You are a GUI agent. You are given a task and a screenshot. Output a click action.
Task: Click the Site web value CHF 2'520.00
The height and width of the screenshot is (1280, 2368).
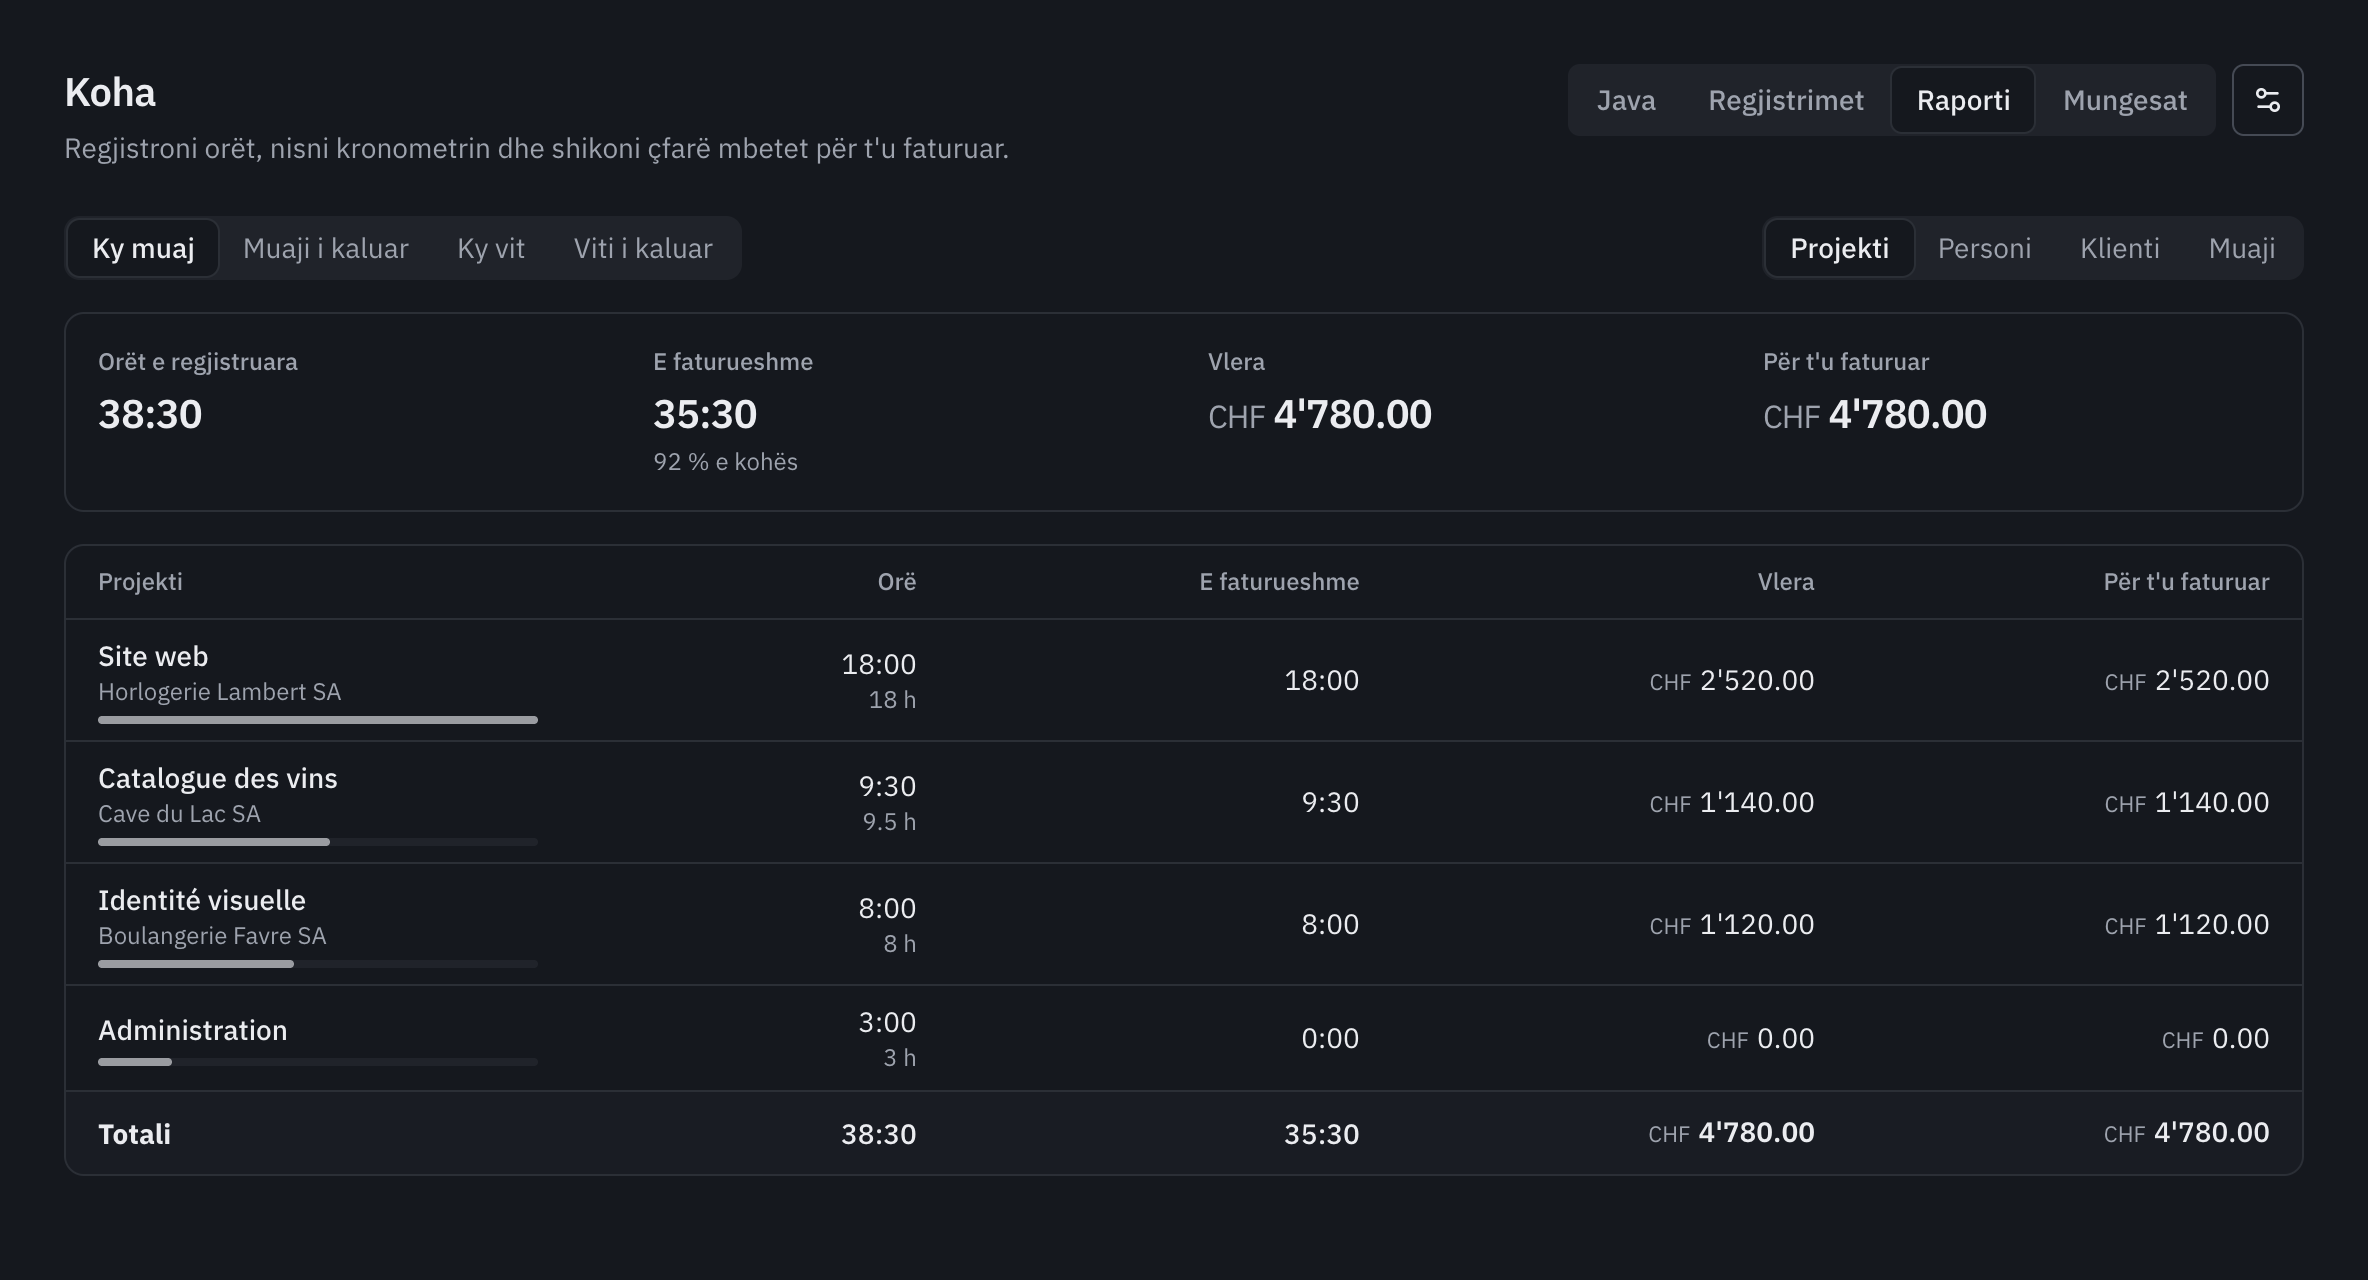pos(1732,680)
